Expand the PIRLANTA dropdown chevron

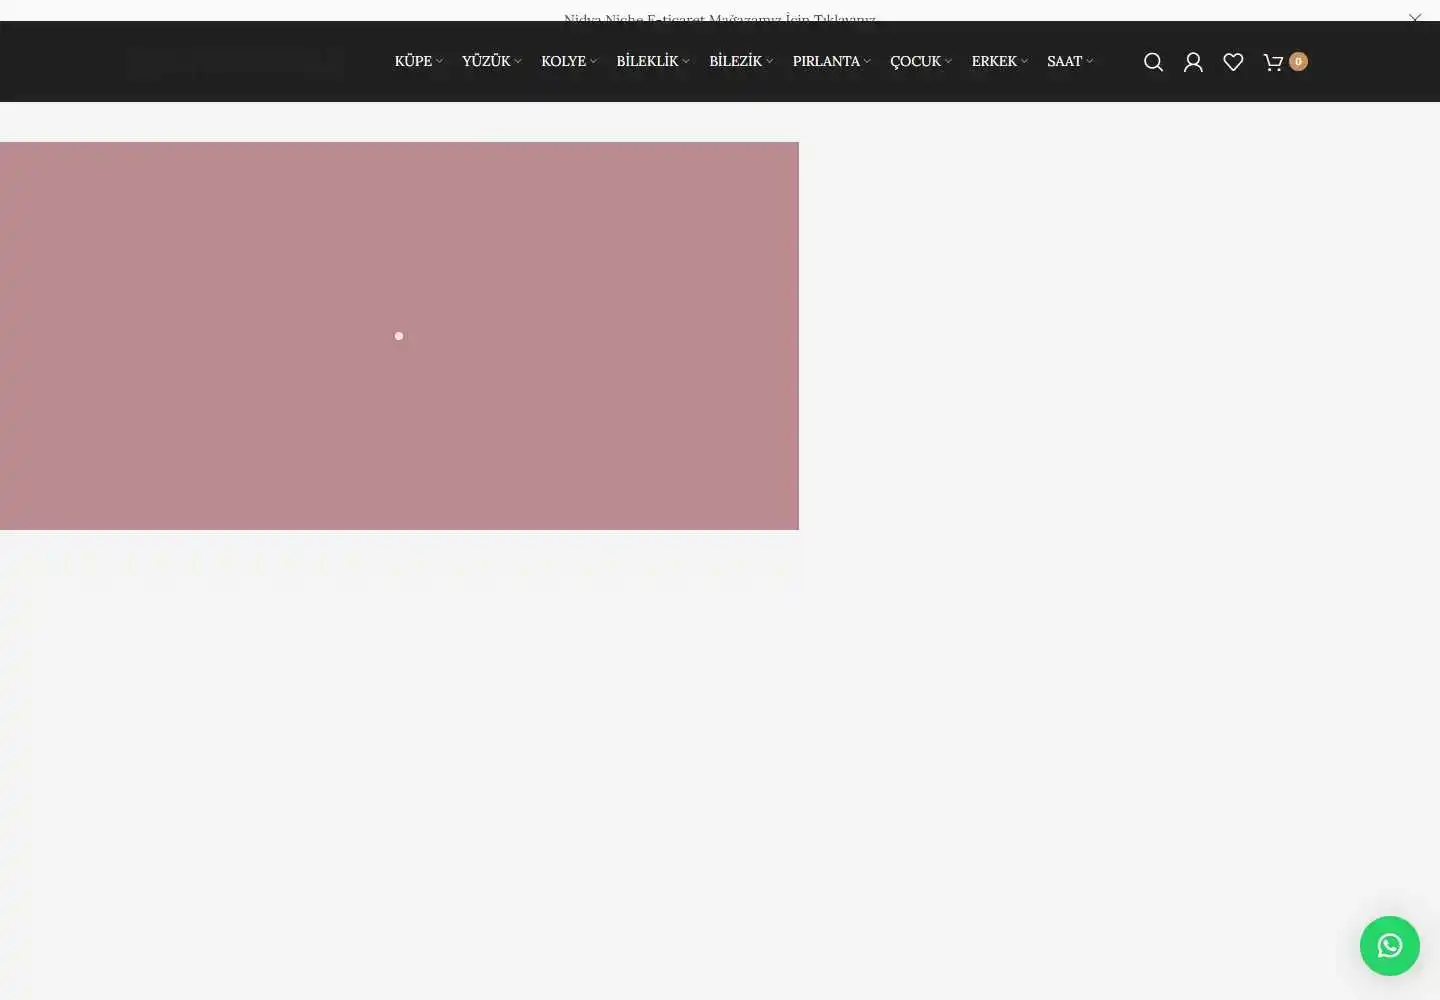point(867,62)
